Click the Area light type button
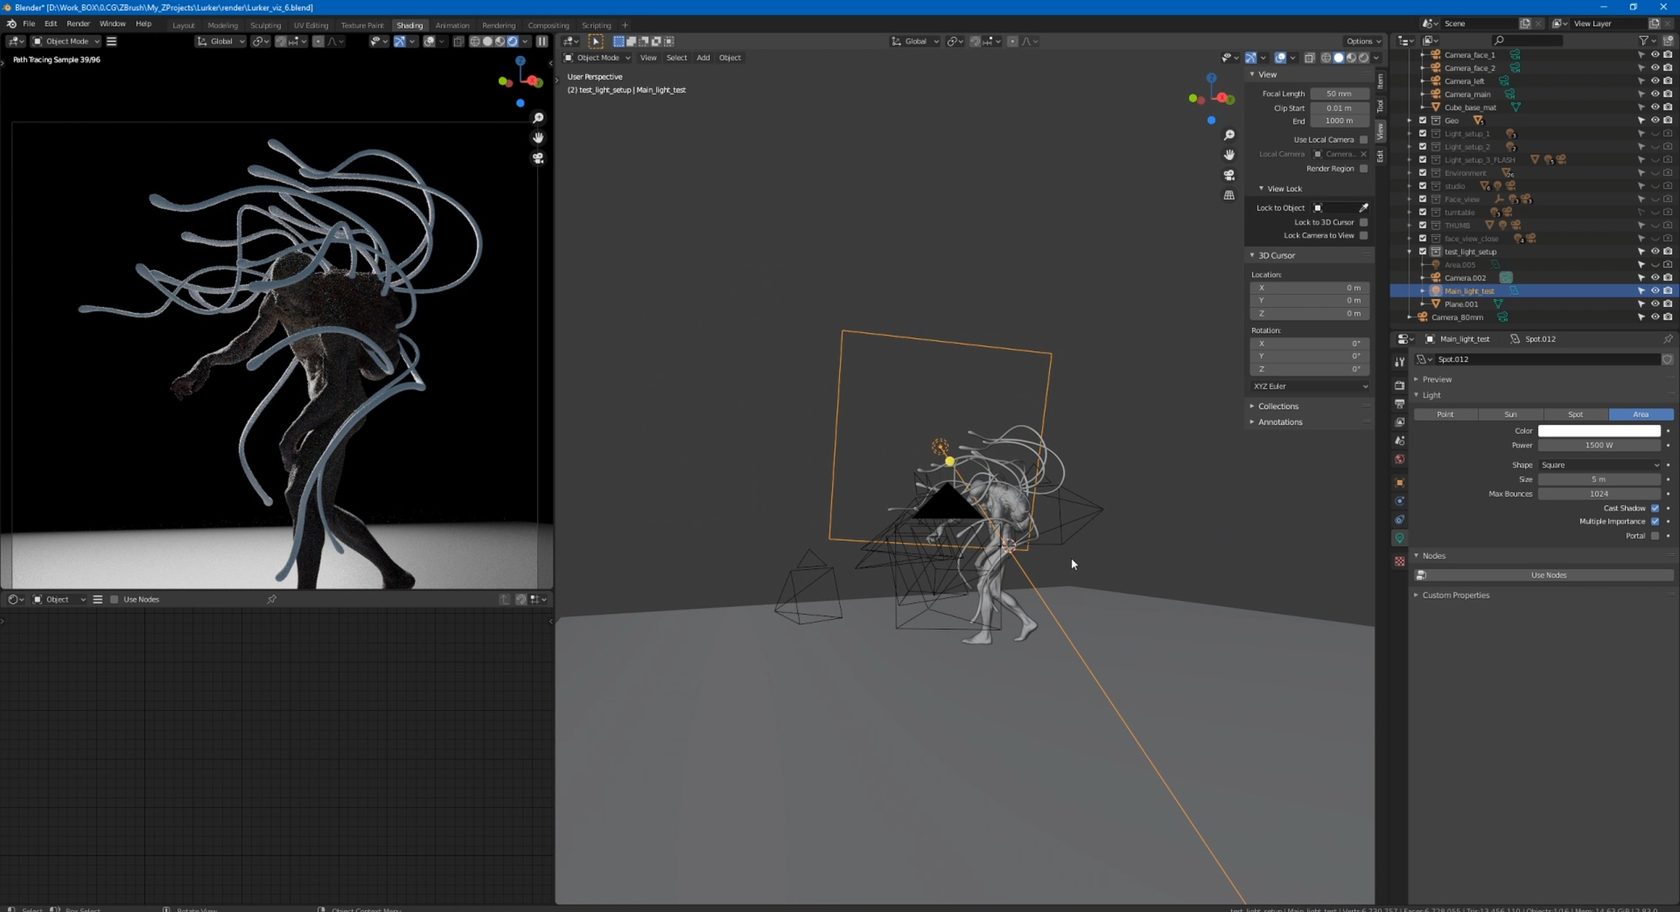 pyautogui.click(x=1641, y=414)
